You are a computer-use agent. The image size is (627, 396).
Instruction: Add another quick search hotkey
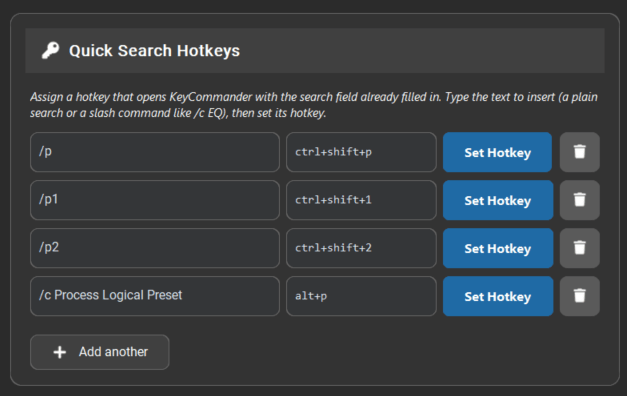100,352
